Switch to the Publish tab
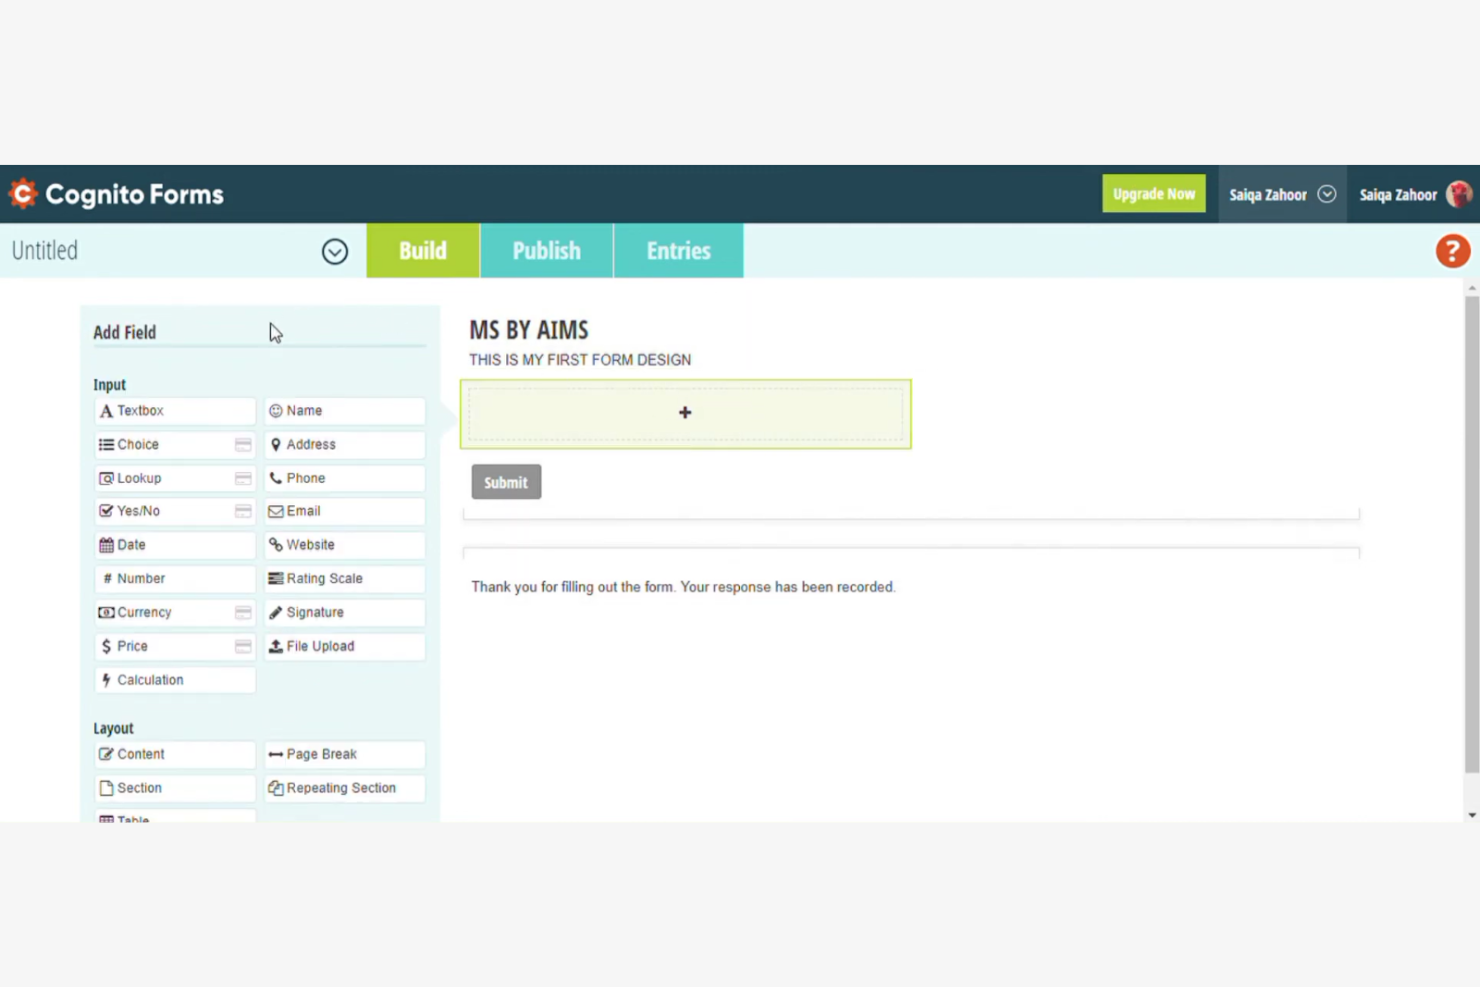 pyautogui.click(x=546, y=251)
